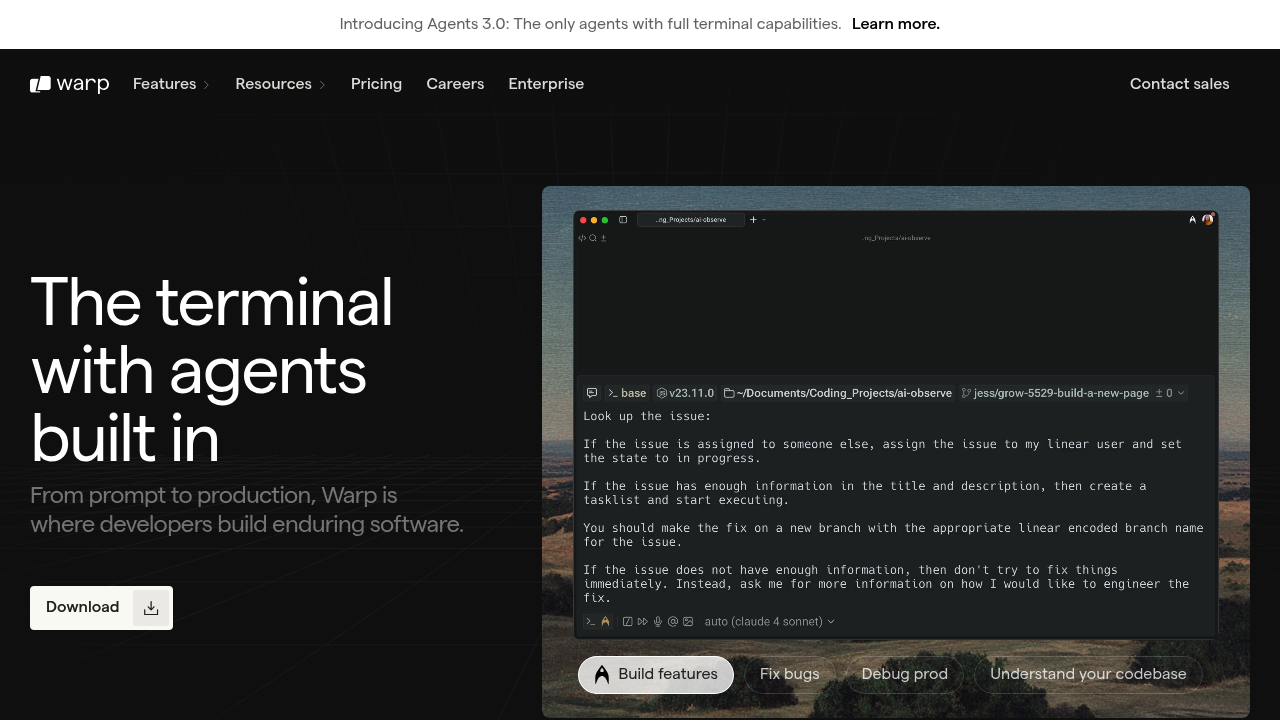Open the auto (claude 4 sonnet) model dropdown
The image size is (1280, 720).
(769, 622)
